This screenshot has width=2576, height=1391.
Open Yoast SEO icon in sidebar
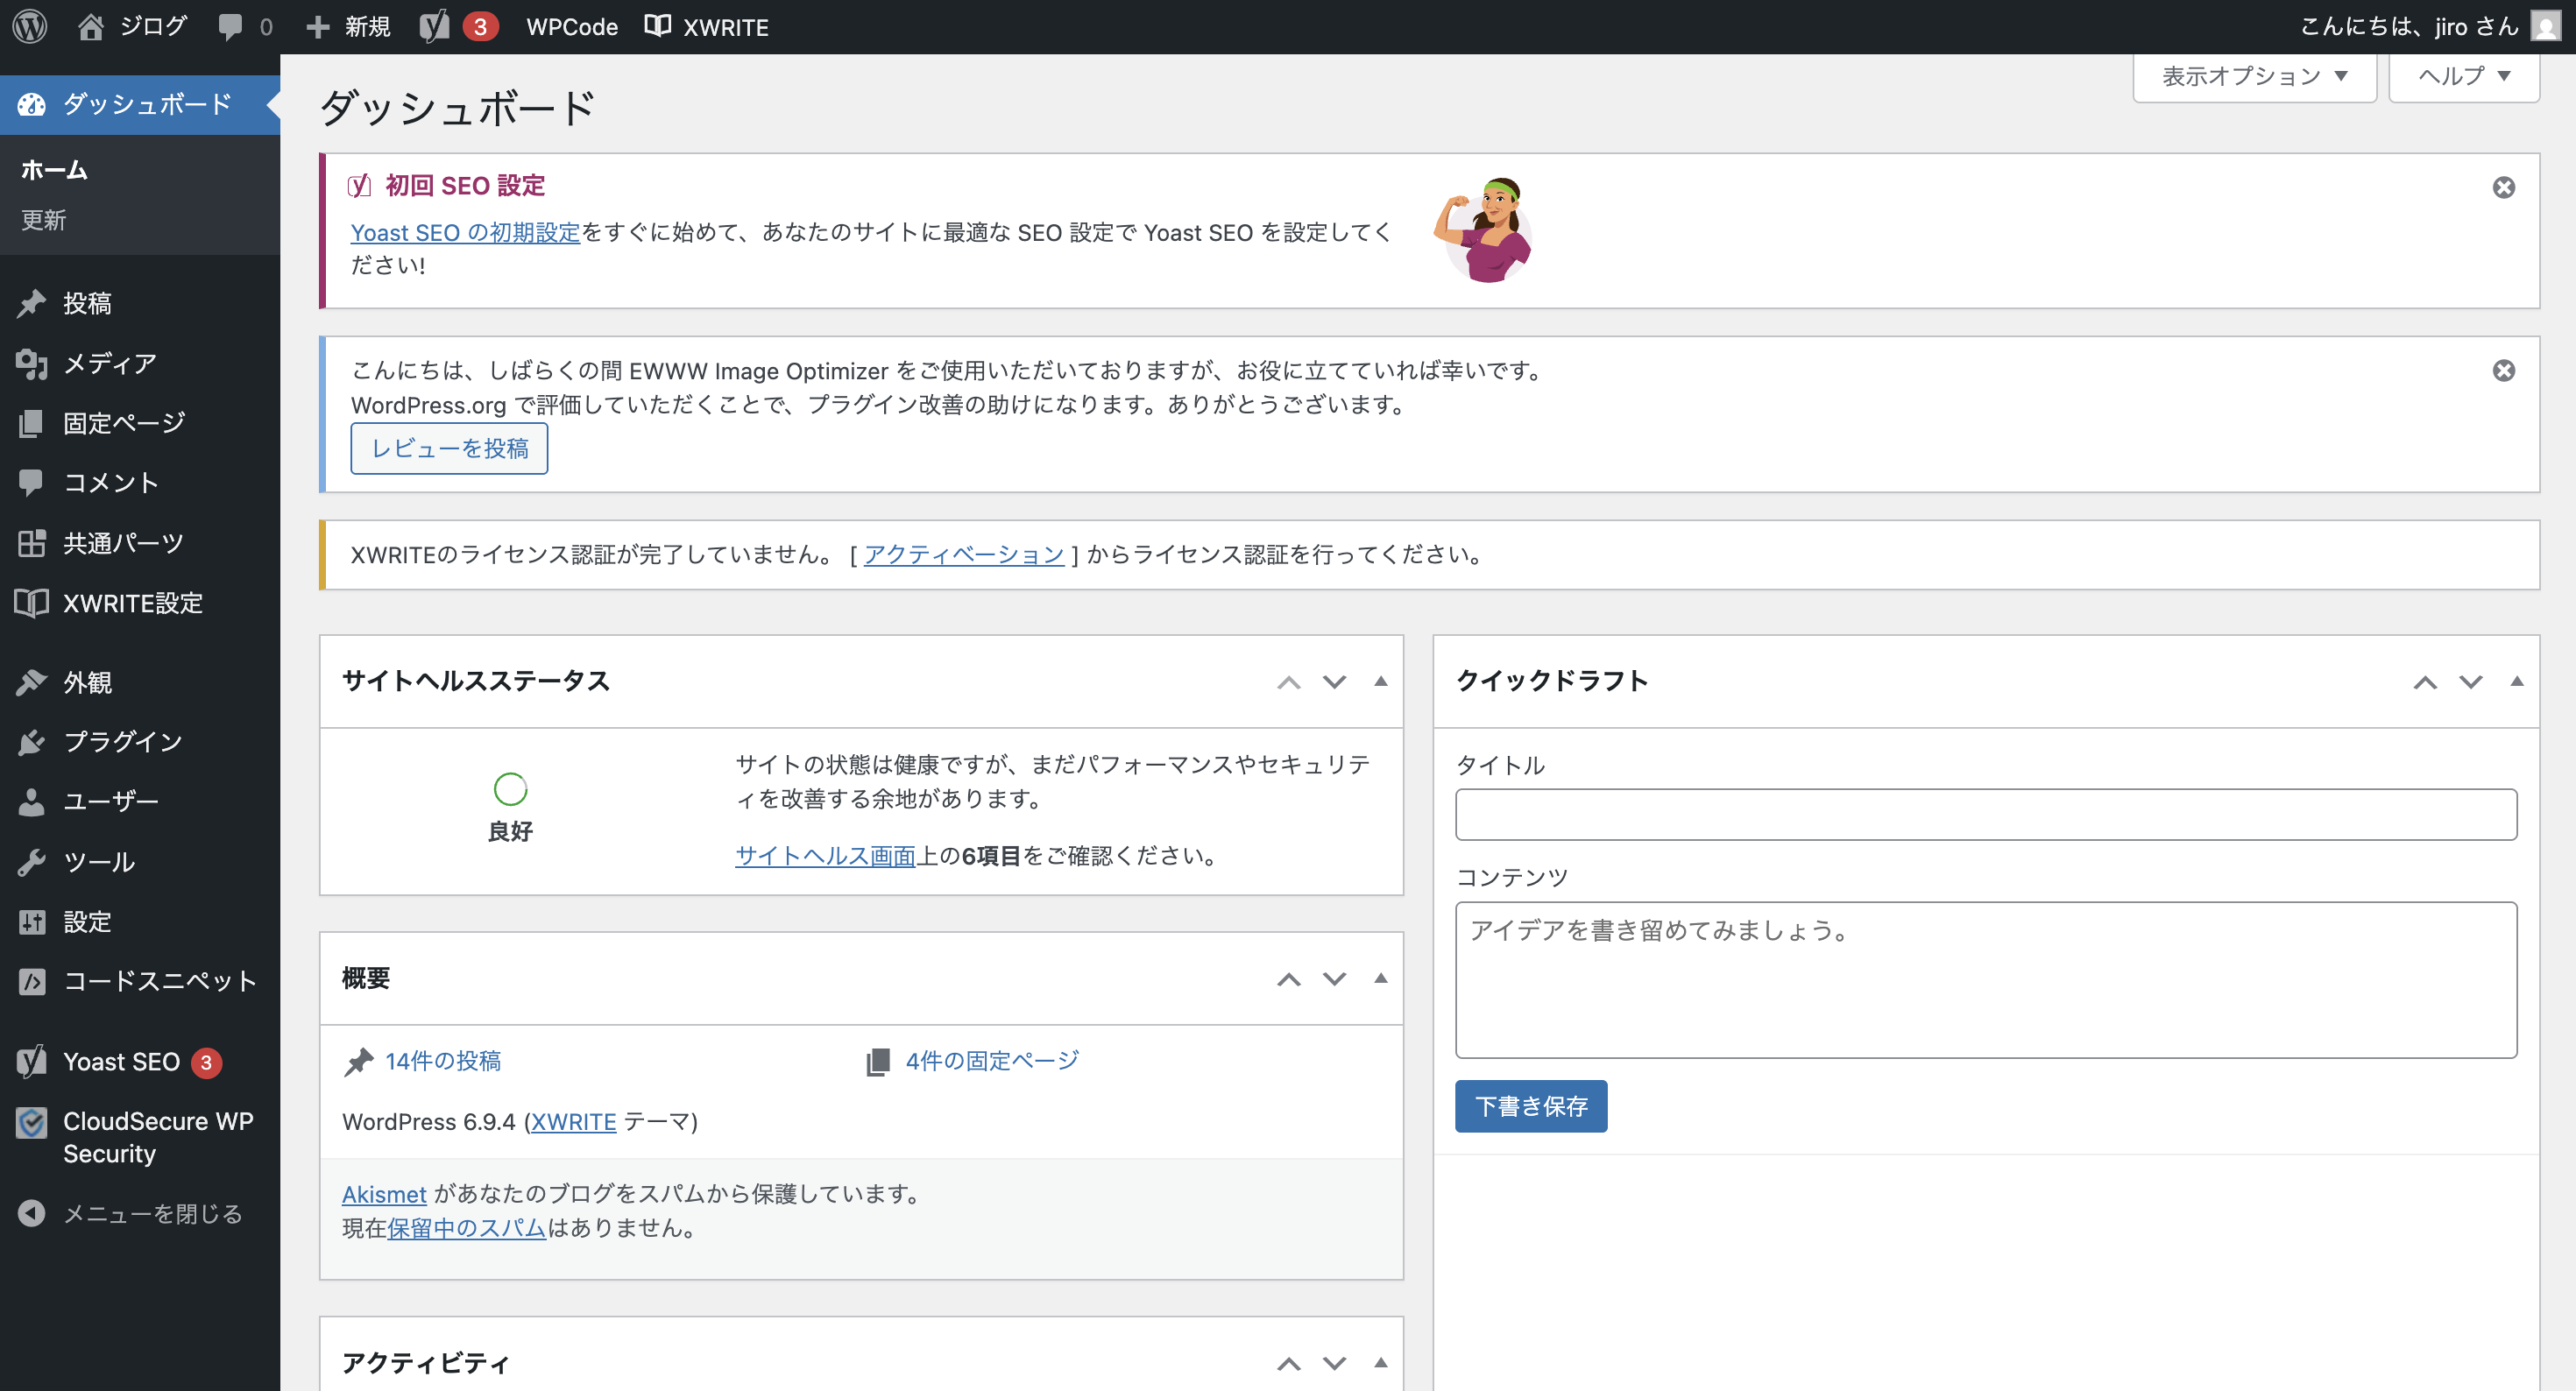click(x=32, y=1061)
